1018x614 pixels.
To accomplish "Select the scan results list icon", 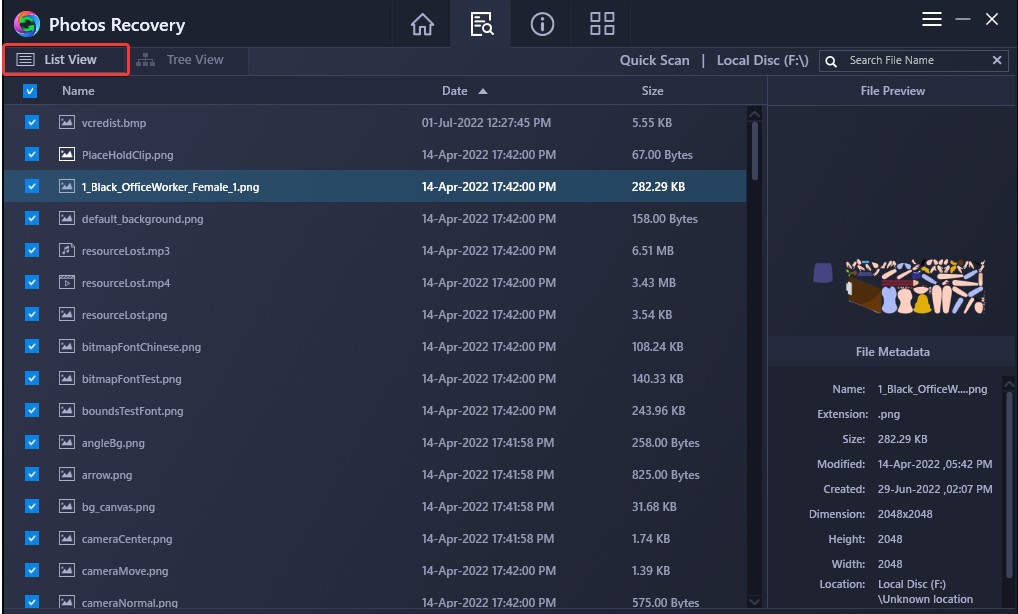I will 481,24.
